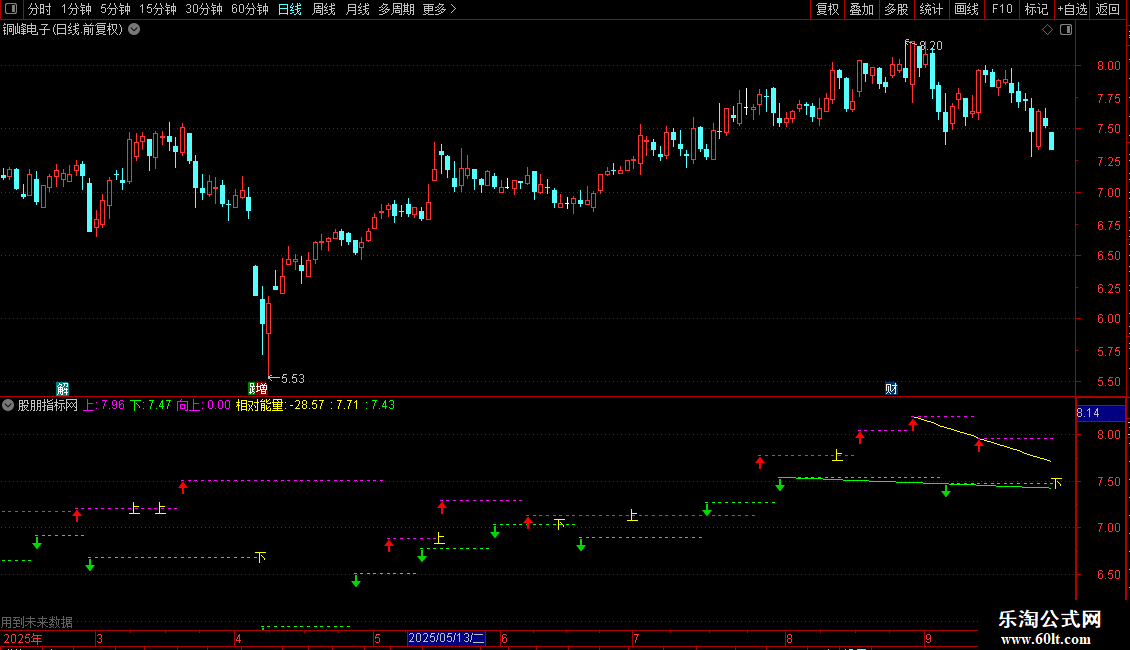Click the 相对能里: -28.57 value
1130x650 pixels.
[280, 405]
